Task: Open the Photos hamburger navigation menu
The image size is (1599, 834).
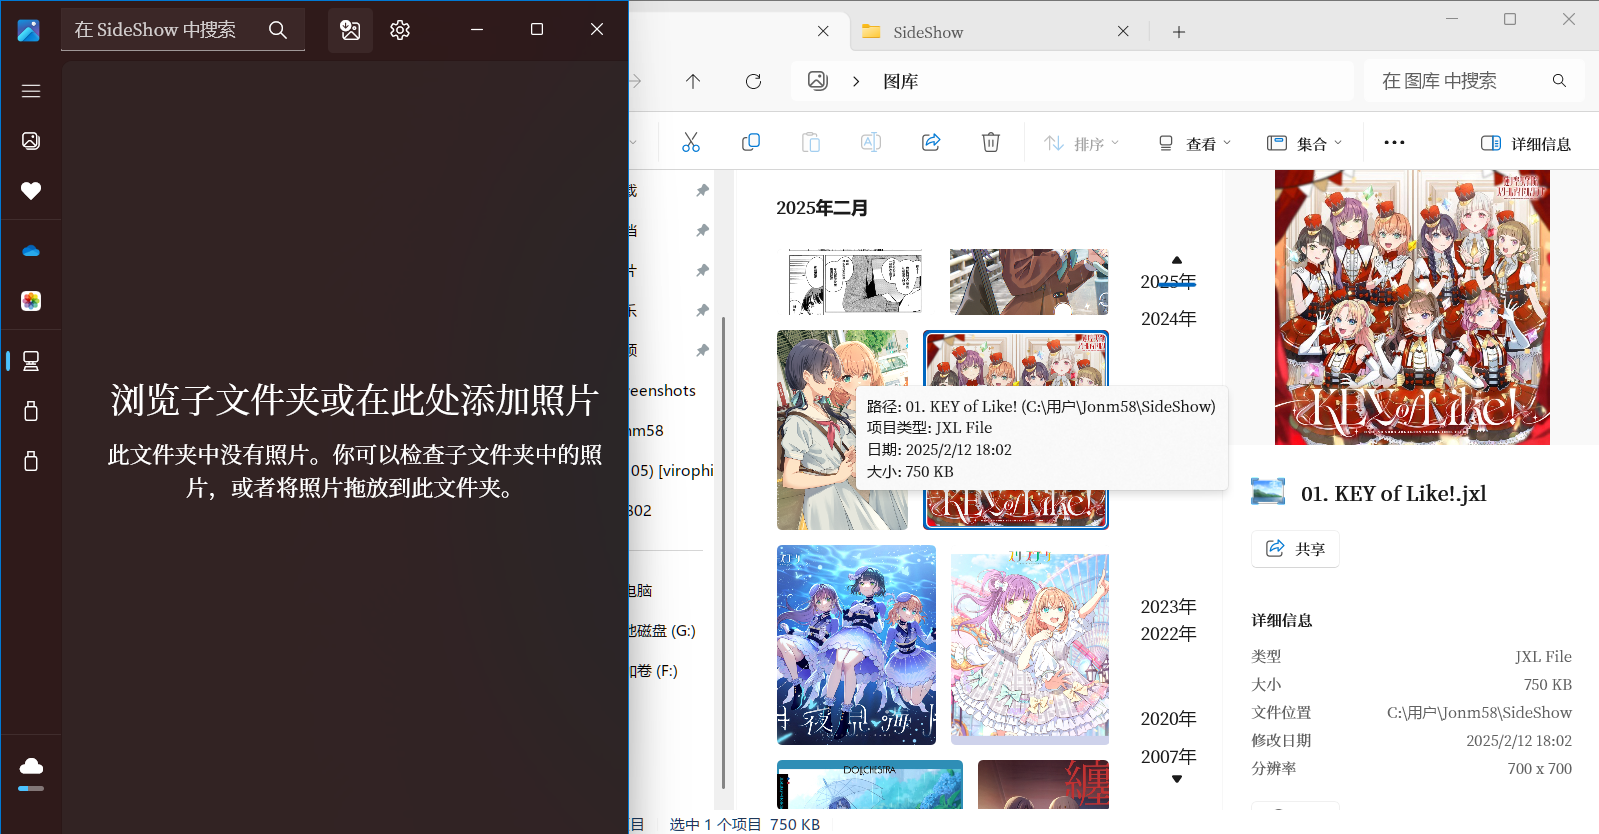Action: (31, 91)
